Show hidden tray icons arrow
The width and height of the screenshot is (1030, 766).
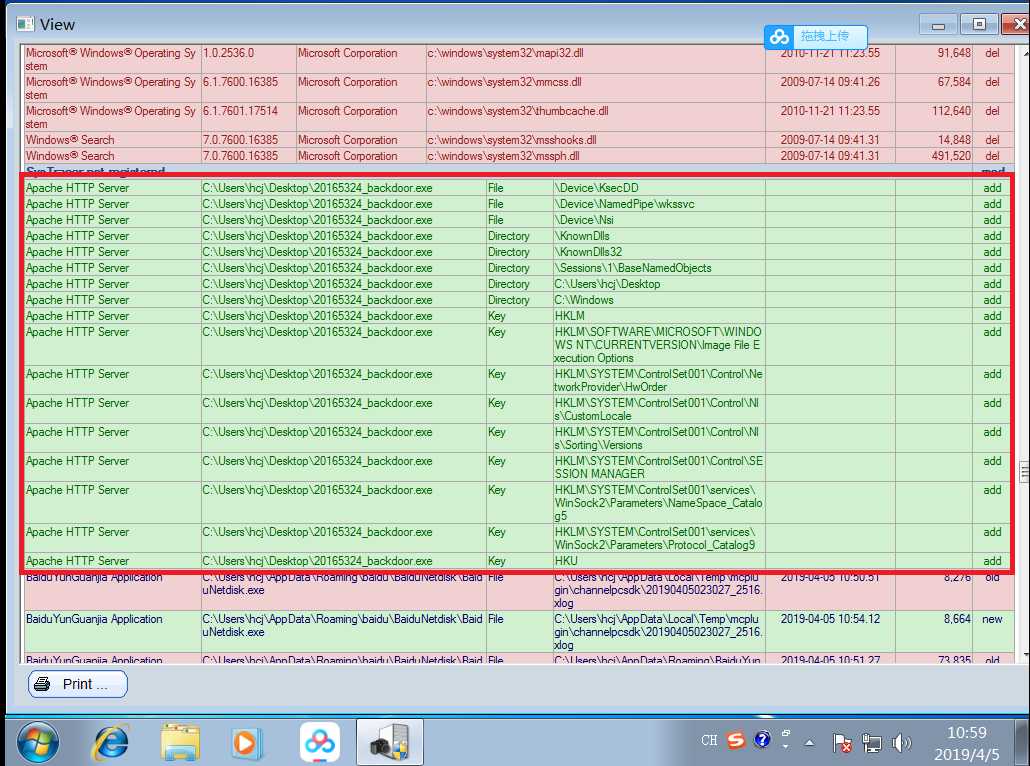coord(809,743)
